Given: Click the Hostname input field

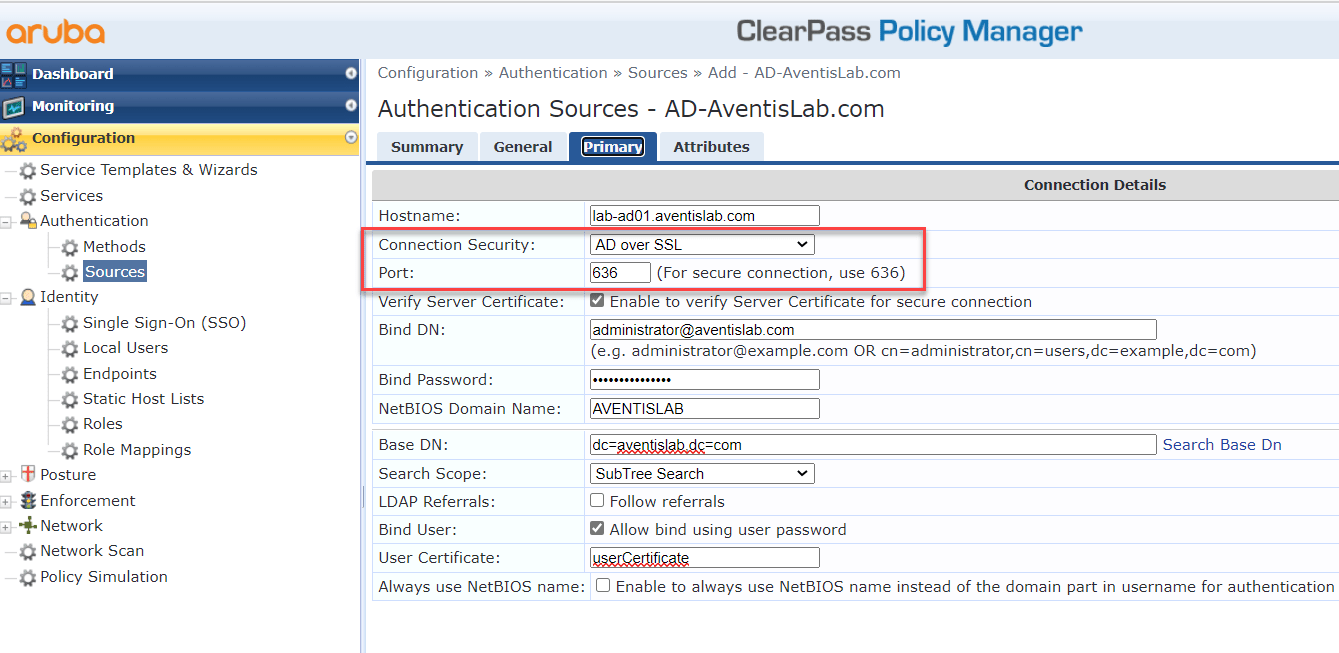Looking at the screenshot, I should (x=705, y=215).
